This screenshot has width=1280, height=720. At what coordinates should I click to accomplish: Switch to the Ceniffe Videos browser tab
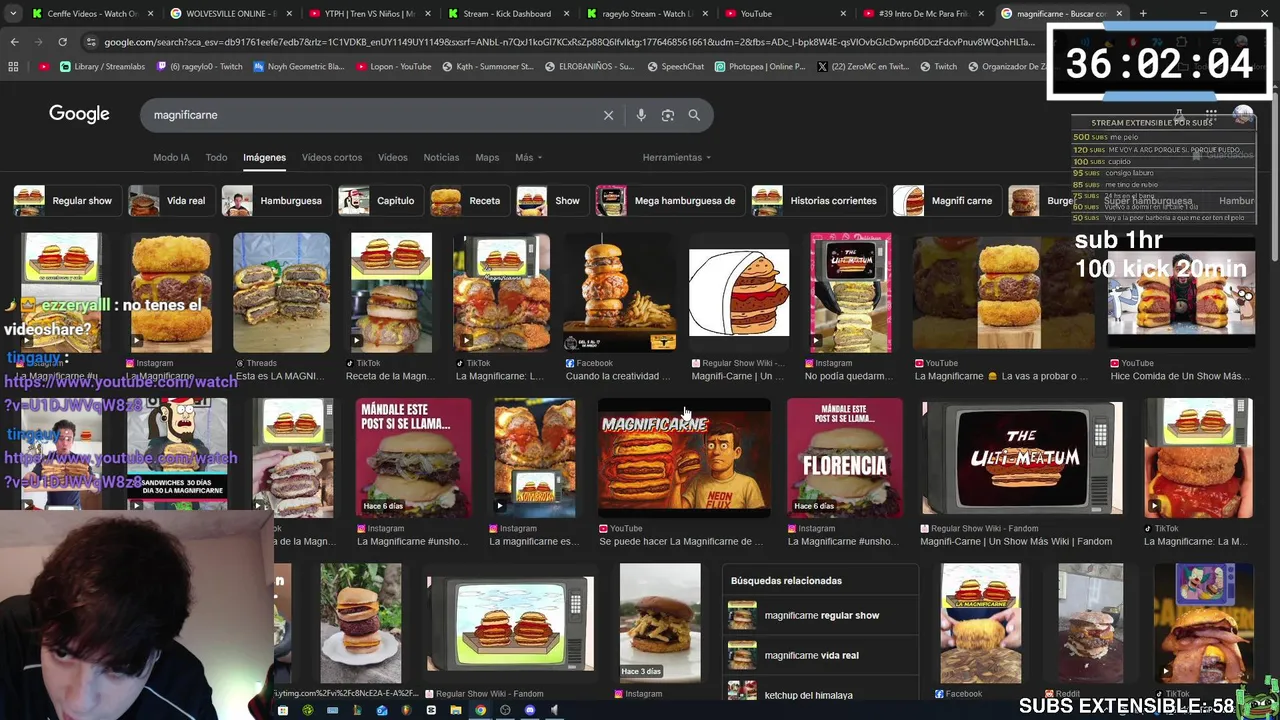point(92,13)
